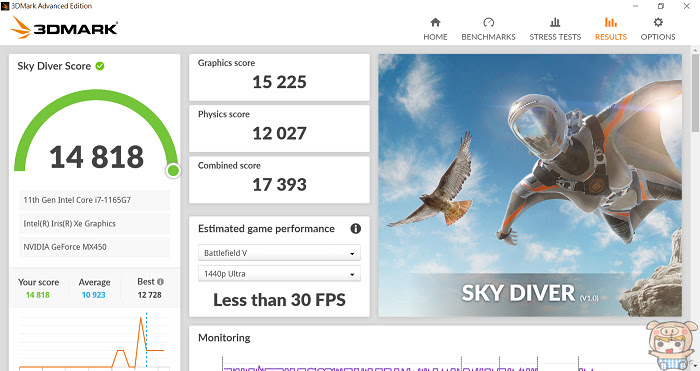Click the Combined score value 17 393
Image resolution: width=700 pixels, height=371 pixels.
coord(279,184)
